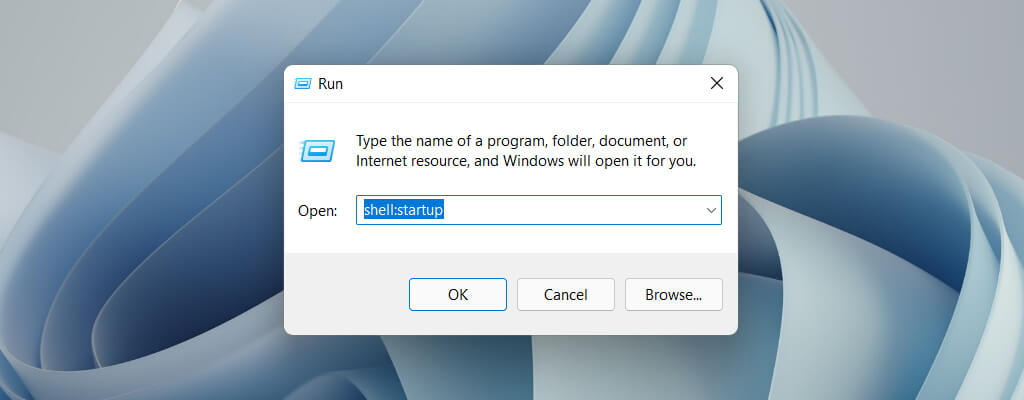
Task: Click the small Run icon in title bar
Action: (x=302, y=84)
